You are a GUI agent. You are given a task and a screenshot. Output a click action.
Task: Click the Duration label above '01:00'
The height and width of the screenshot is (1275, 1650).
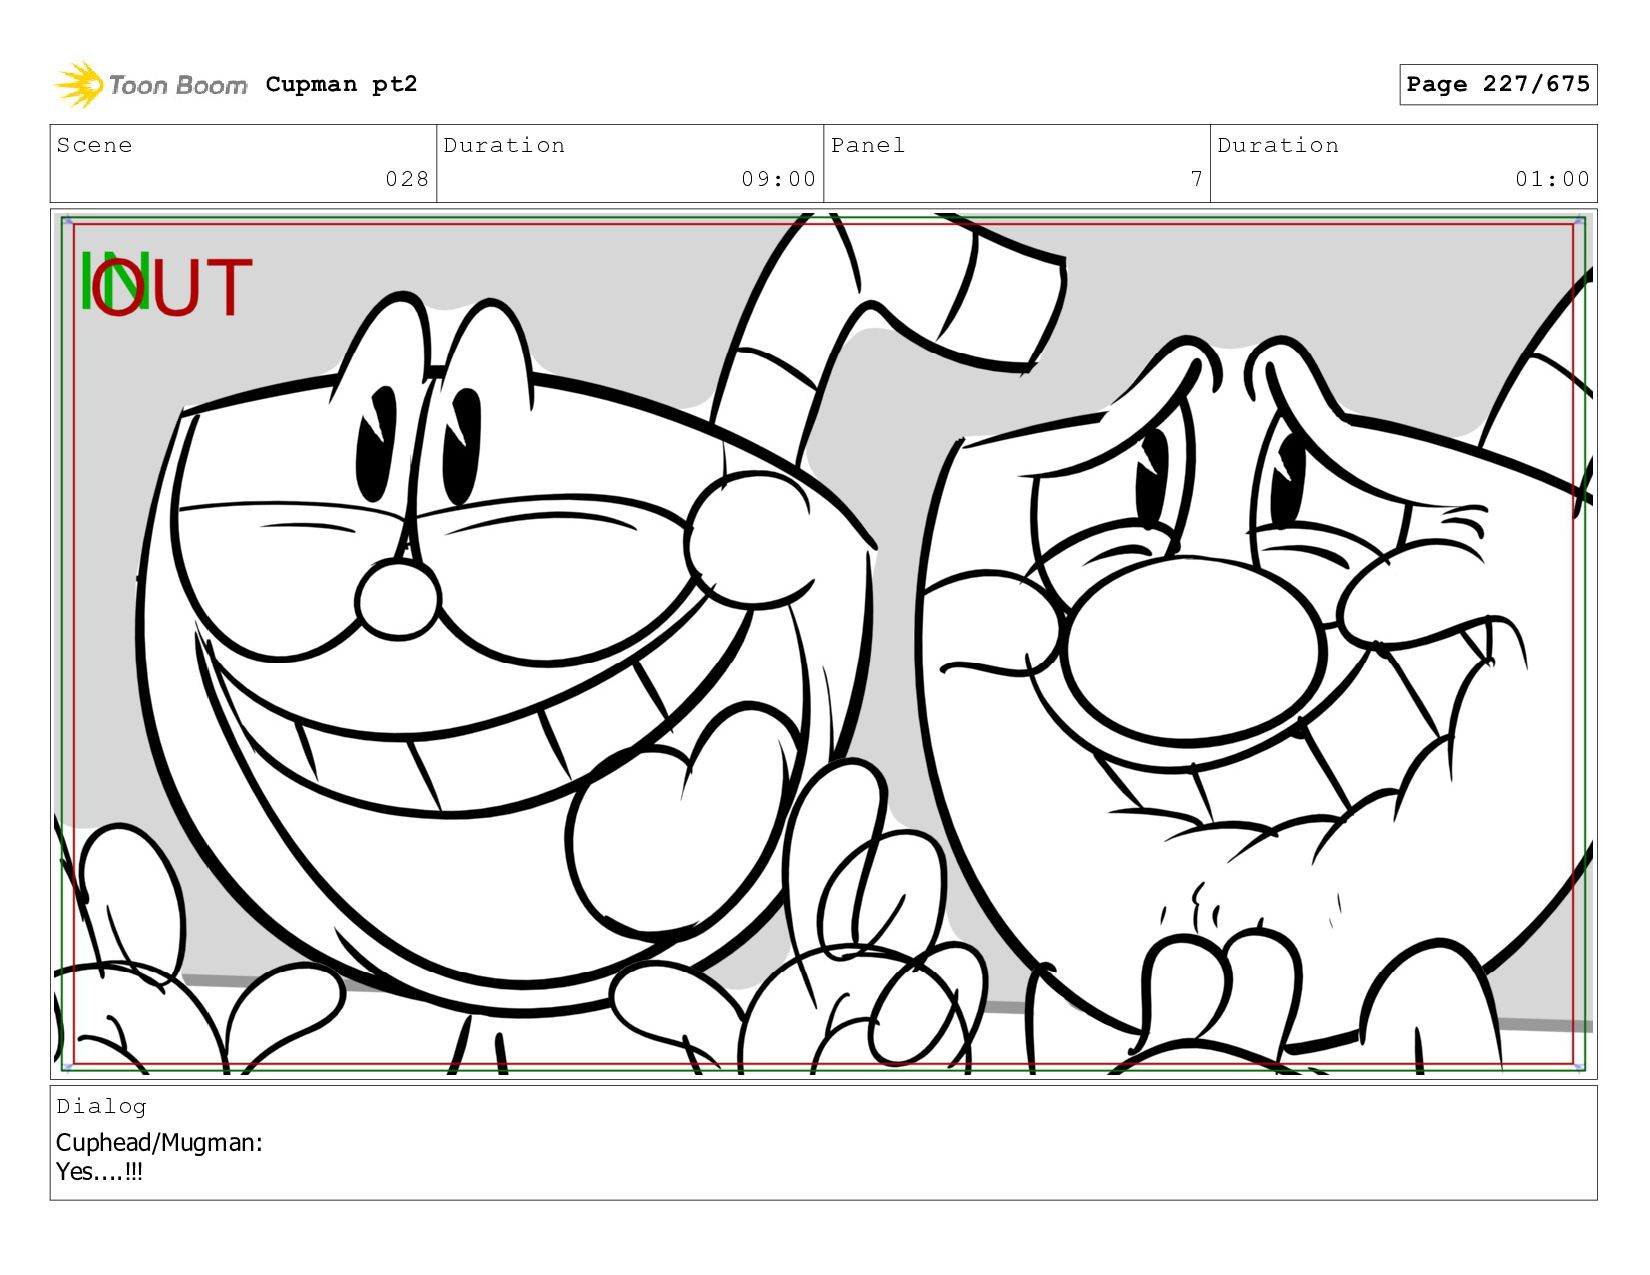pos(1278,145)
